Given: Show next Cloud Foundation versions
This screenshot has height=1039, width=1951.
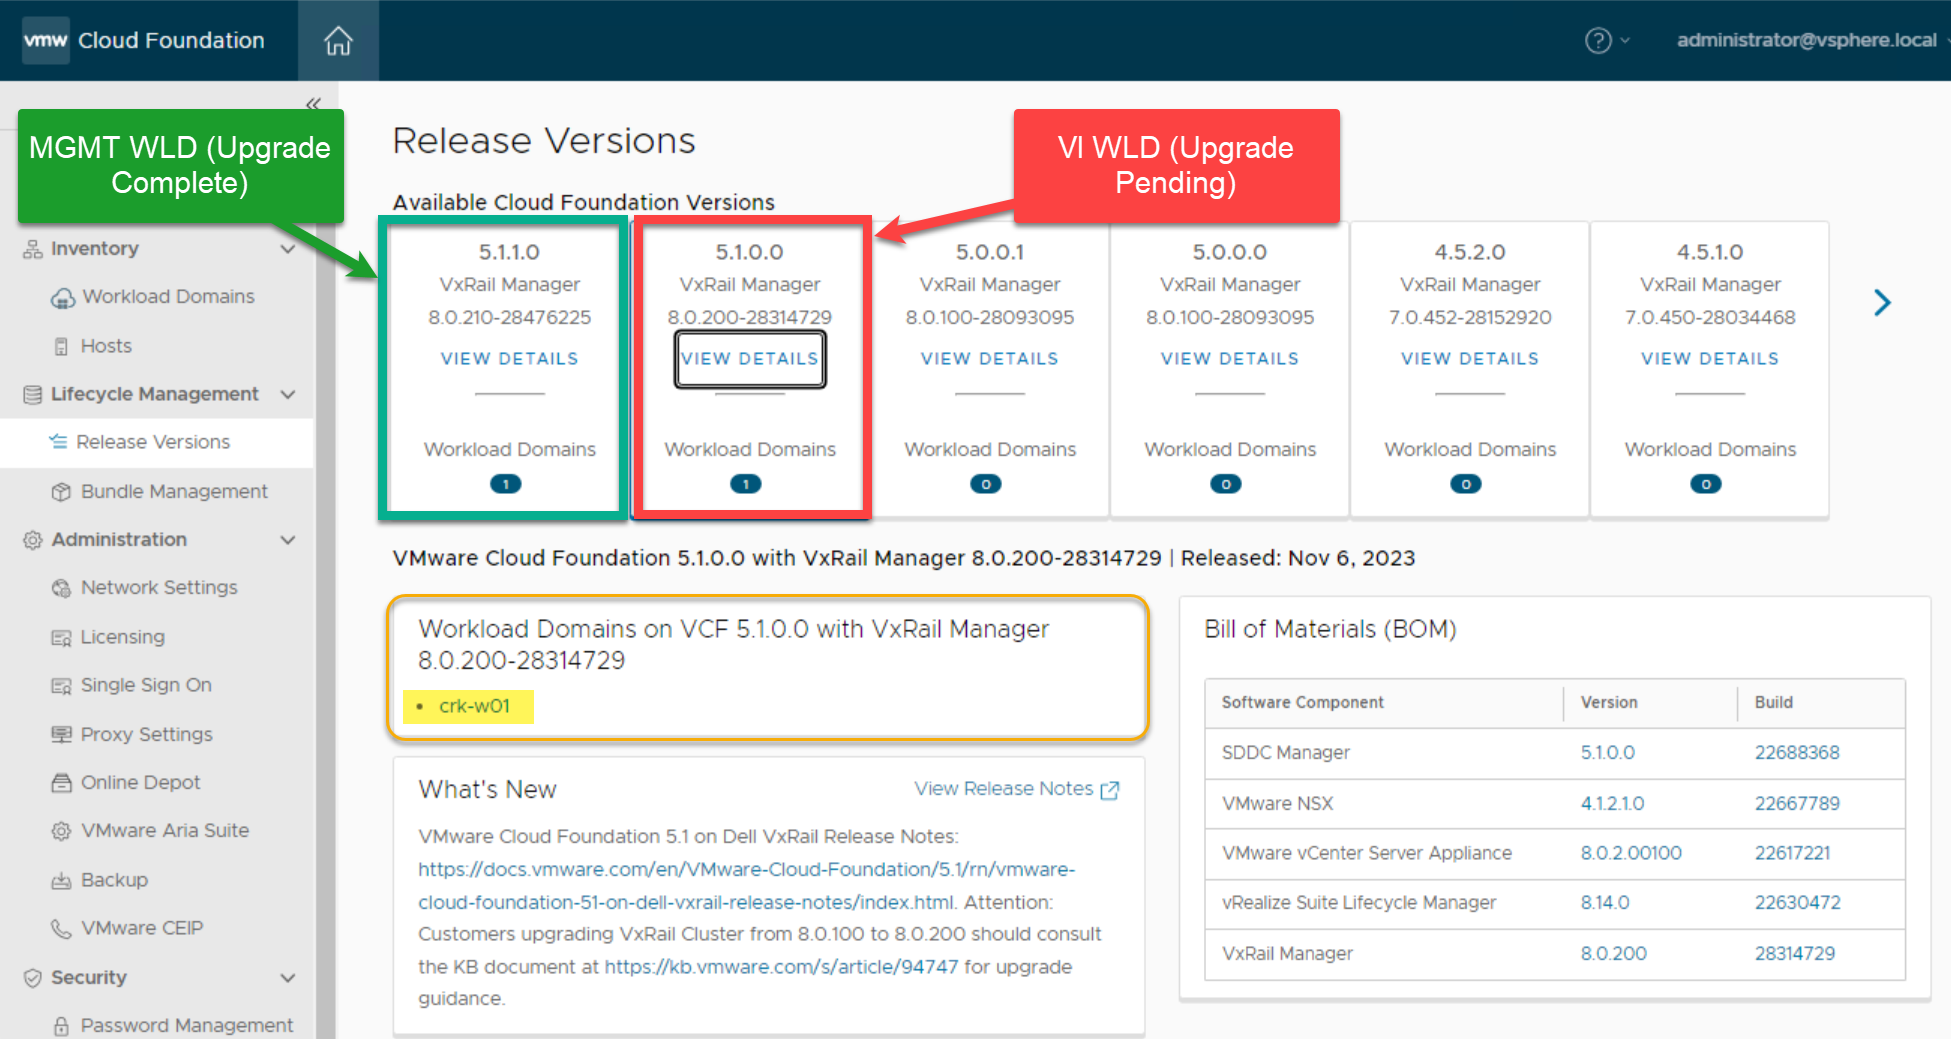Looking at the screenshot, I should click(x=1882, y=303).
